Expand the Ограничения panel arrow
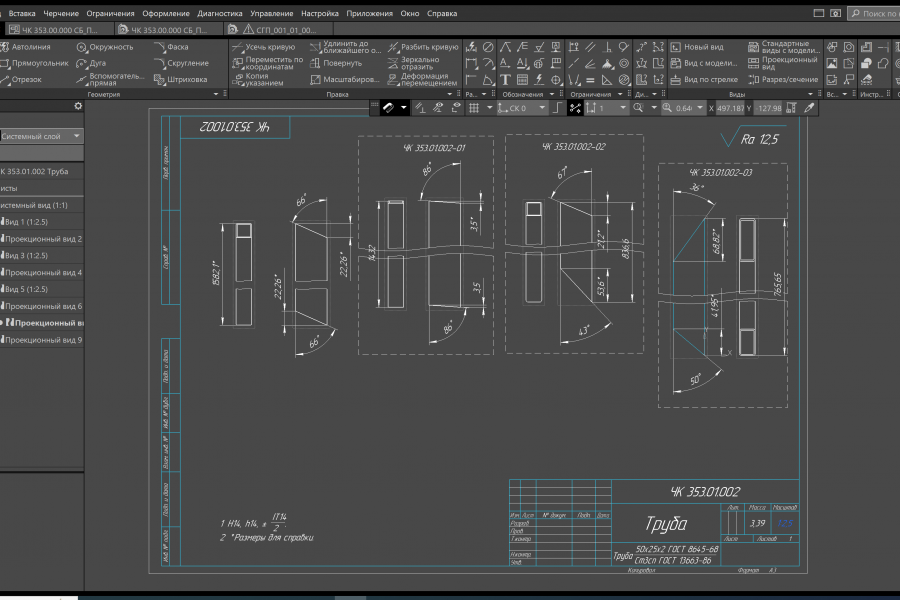This screenshot has width=900, height=600. (x=620, y=94)
